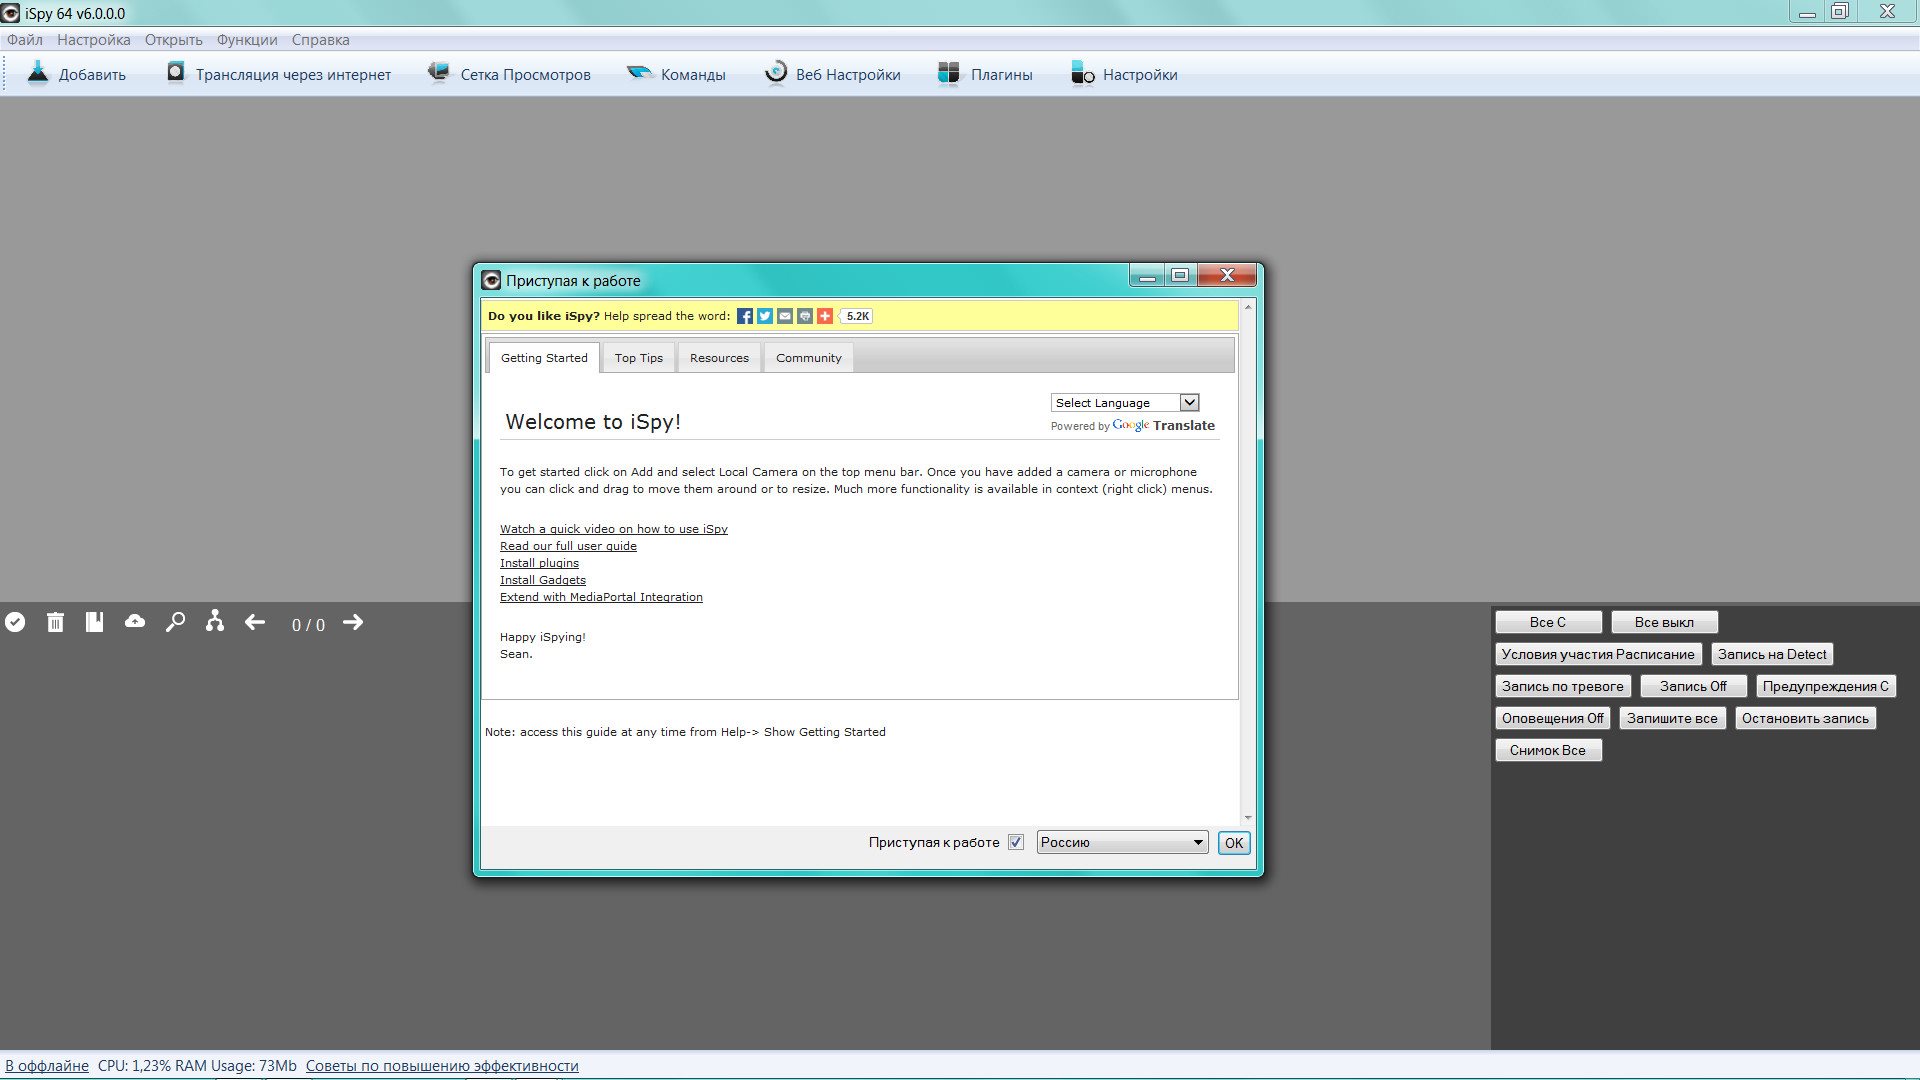1920x1080 pixels.
Task: Click Watch a quick video link
Action: [x=613, y=527]
